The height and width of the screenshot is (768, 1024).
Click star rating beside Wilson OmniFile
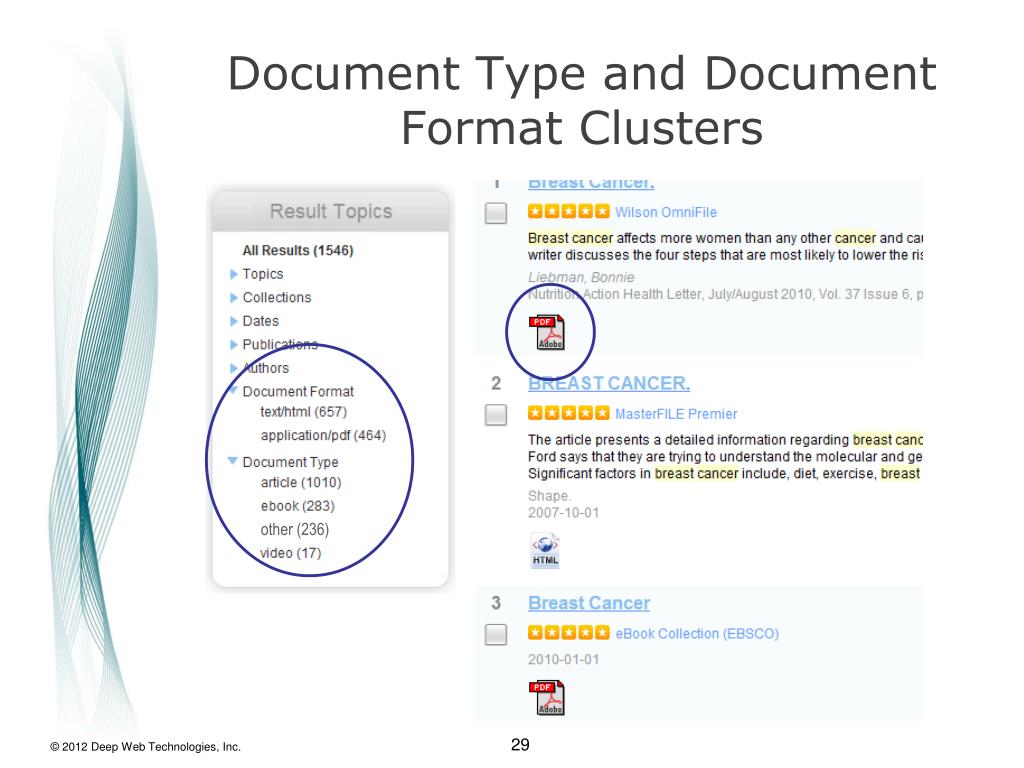[x=568, y=212]
